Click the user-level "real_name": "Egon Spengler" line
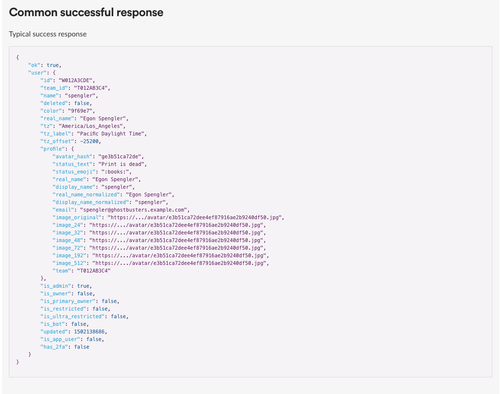This screenshot has width=500, height=394. (x=84, y=118)
